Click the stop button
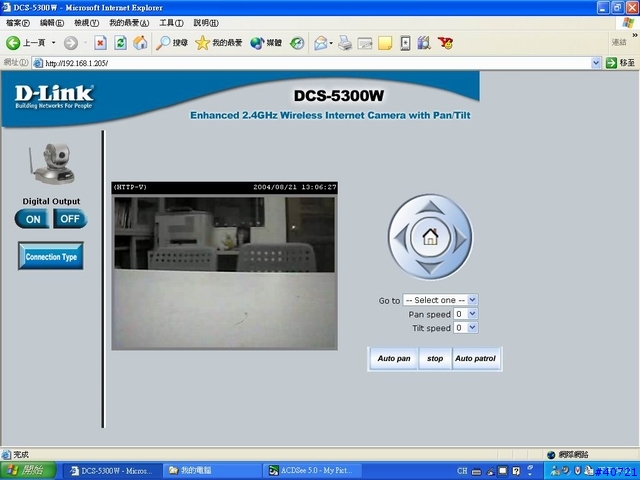 tap(435, 359)
